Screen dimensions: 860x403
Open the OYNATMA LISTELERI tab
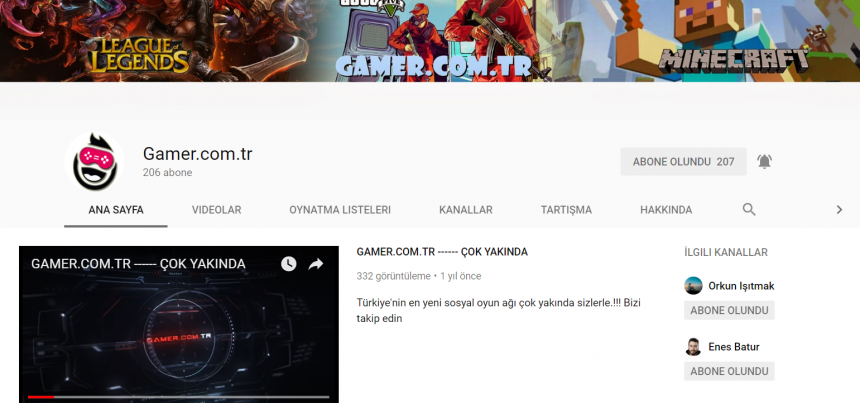pos(340,210)
